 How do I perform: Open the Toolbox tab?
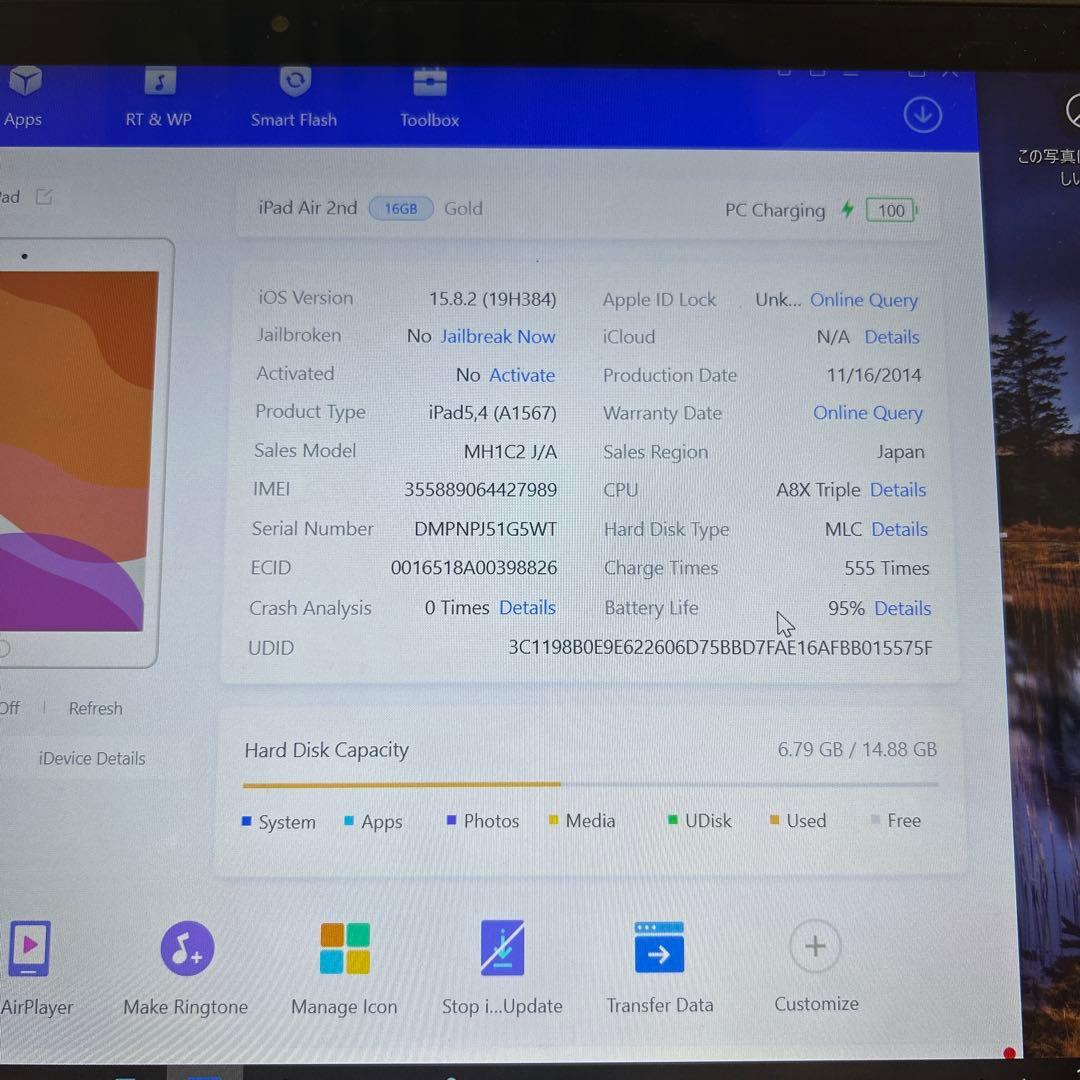click(430, 98)
